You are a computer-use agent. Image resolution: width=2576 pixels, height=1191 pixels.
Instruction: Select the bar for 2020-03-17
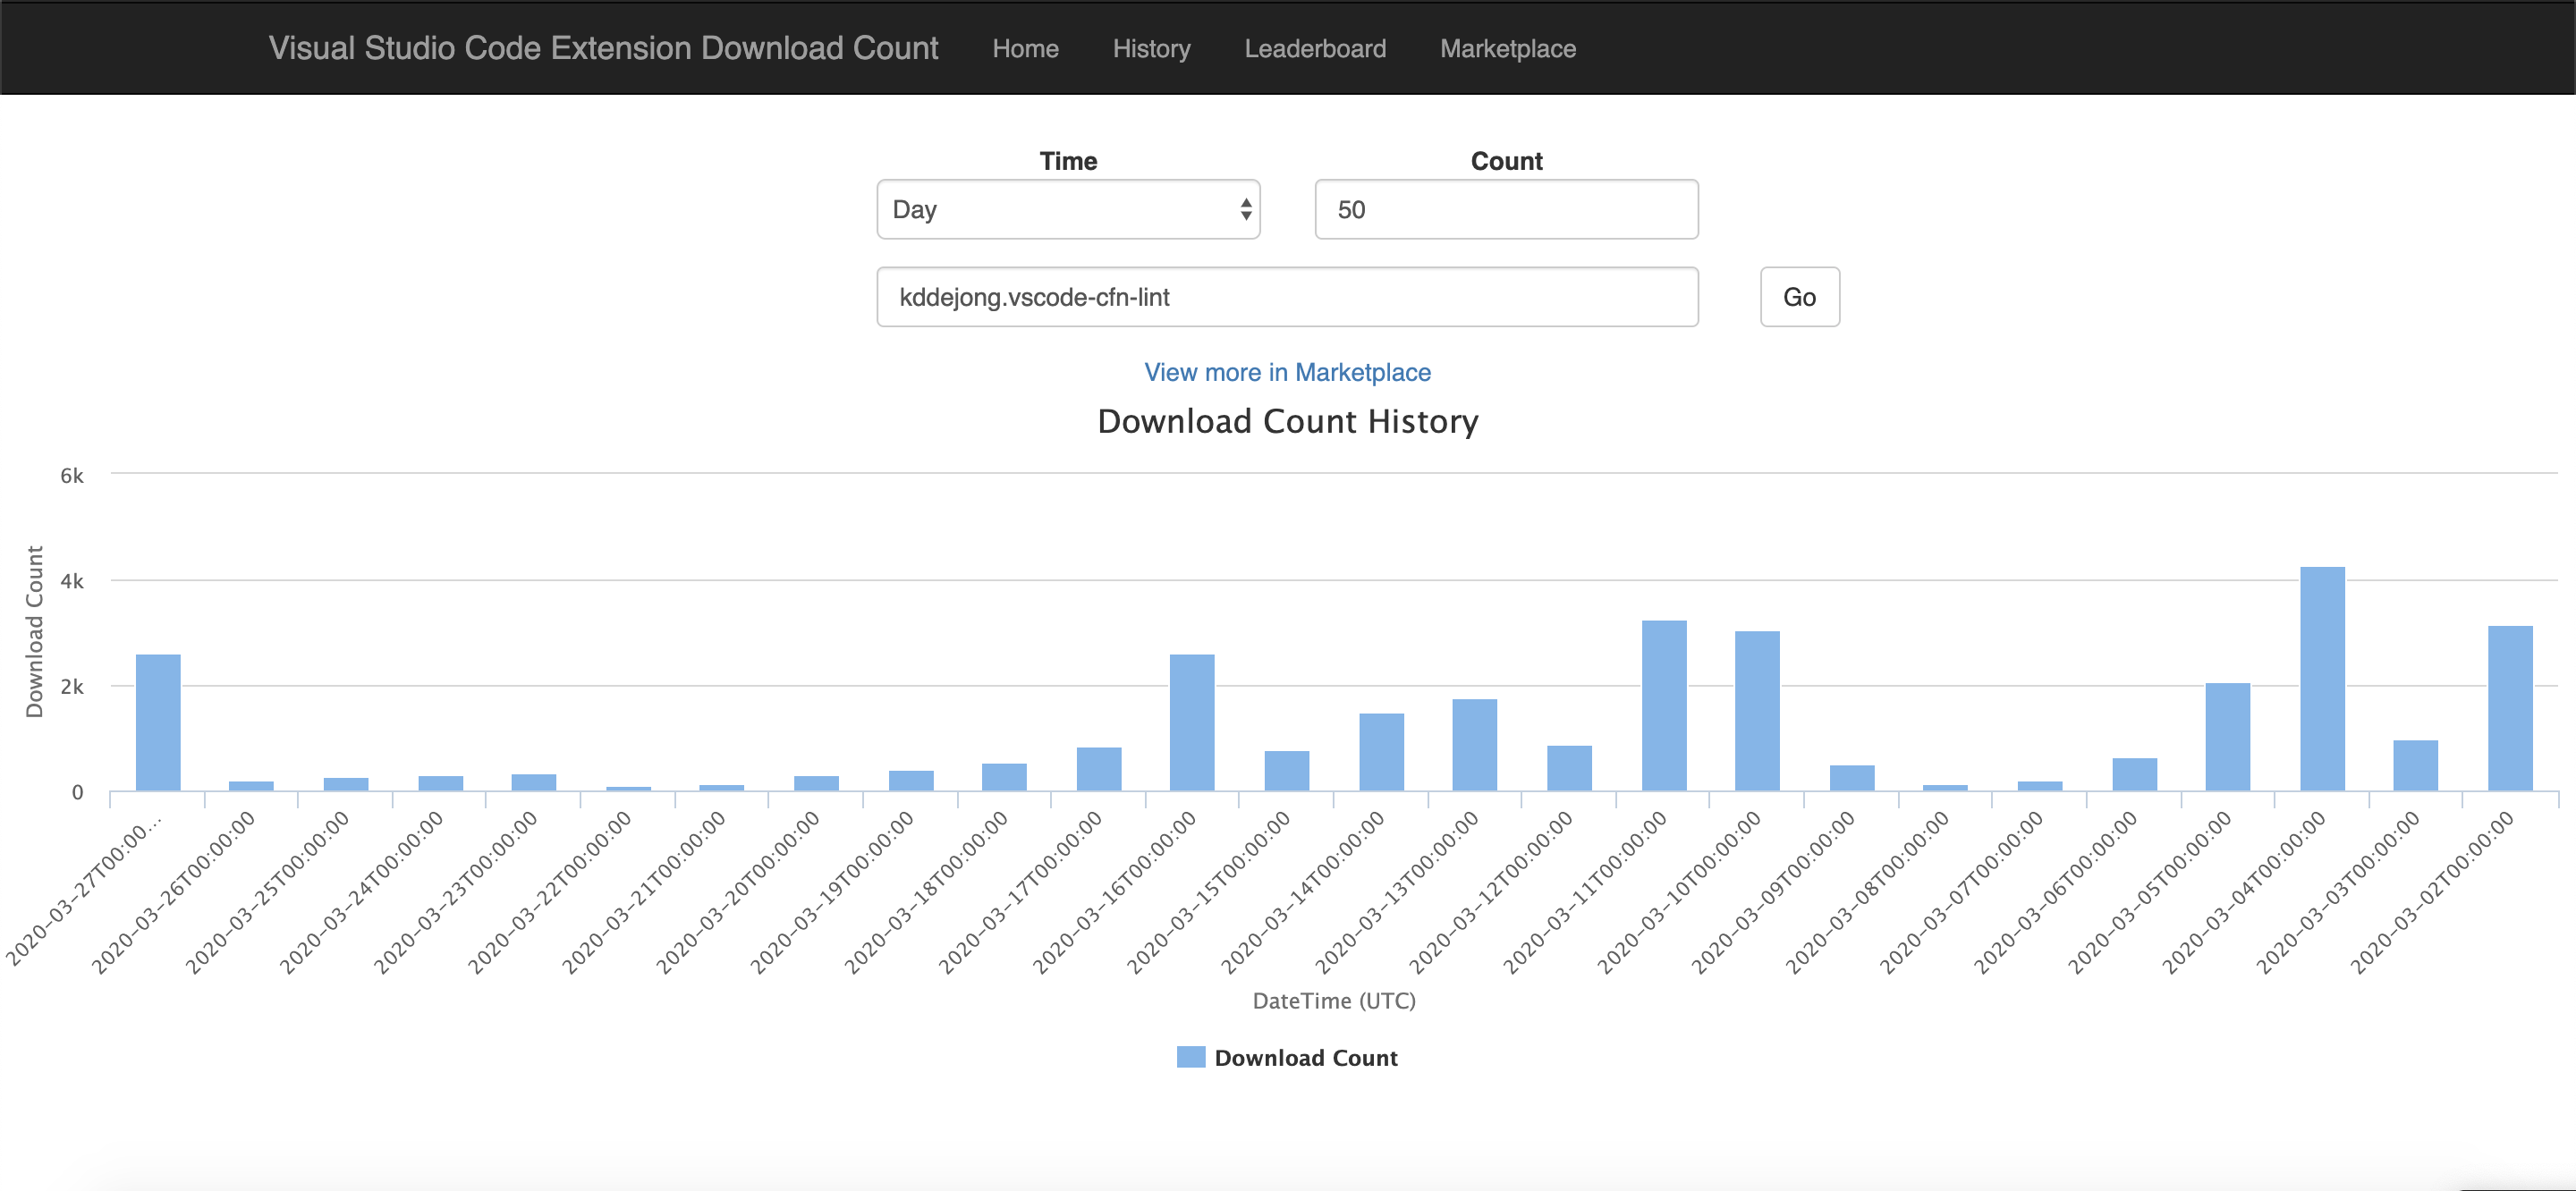click(1099, 769)
